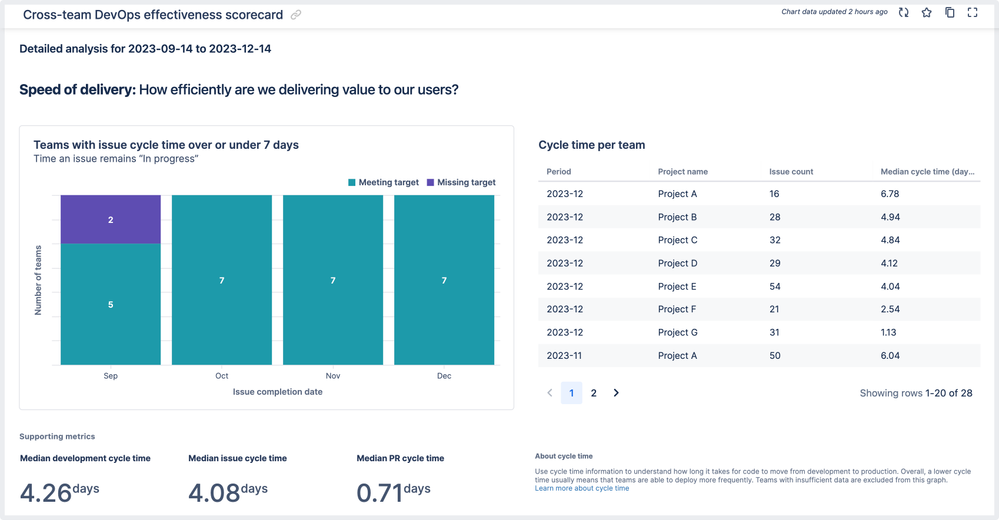Copy the scorecard link icon beside title
This screenshot has width=999, height=520.
coord(296,15)
